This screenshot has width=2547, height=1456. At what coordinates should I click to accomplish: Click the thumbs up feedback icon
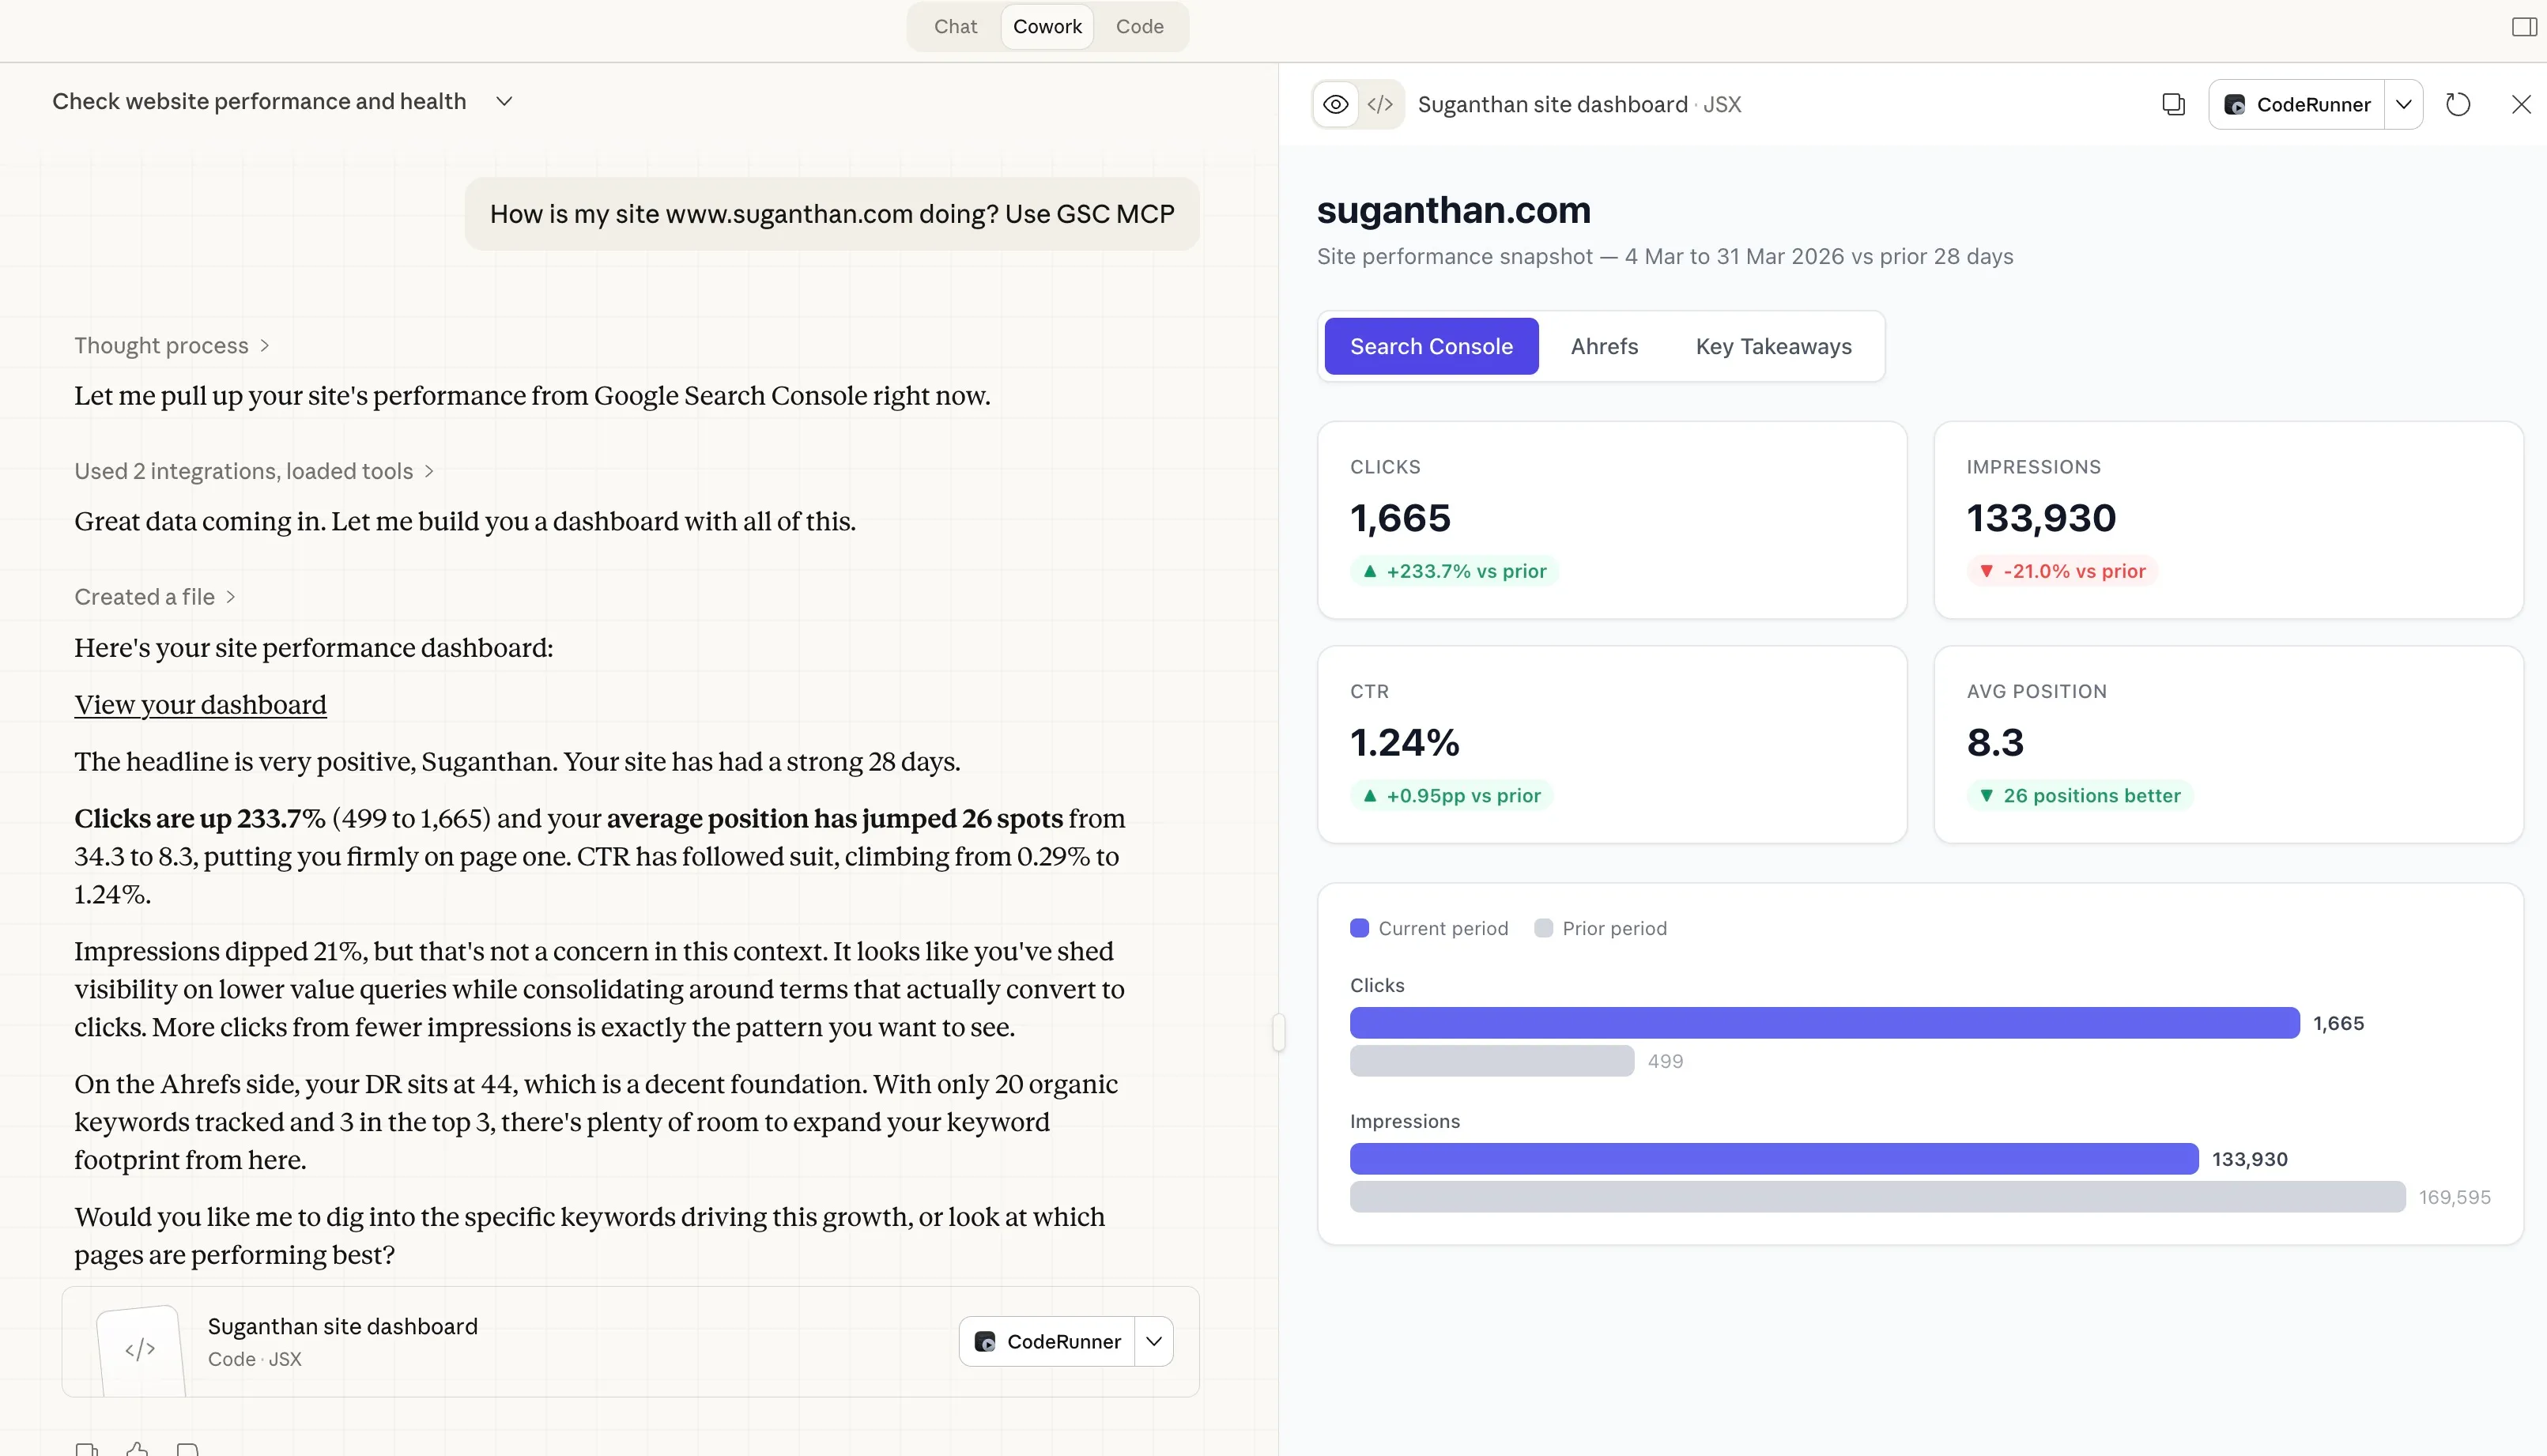click(x=137, y=1448)
